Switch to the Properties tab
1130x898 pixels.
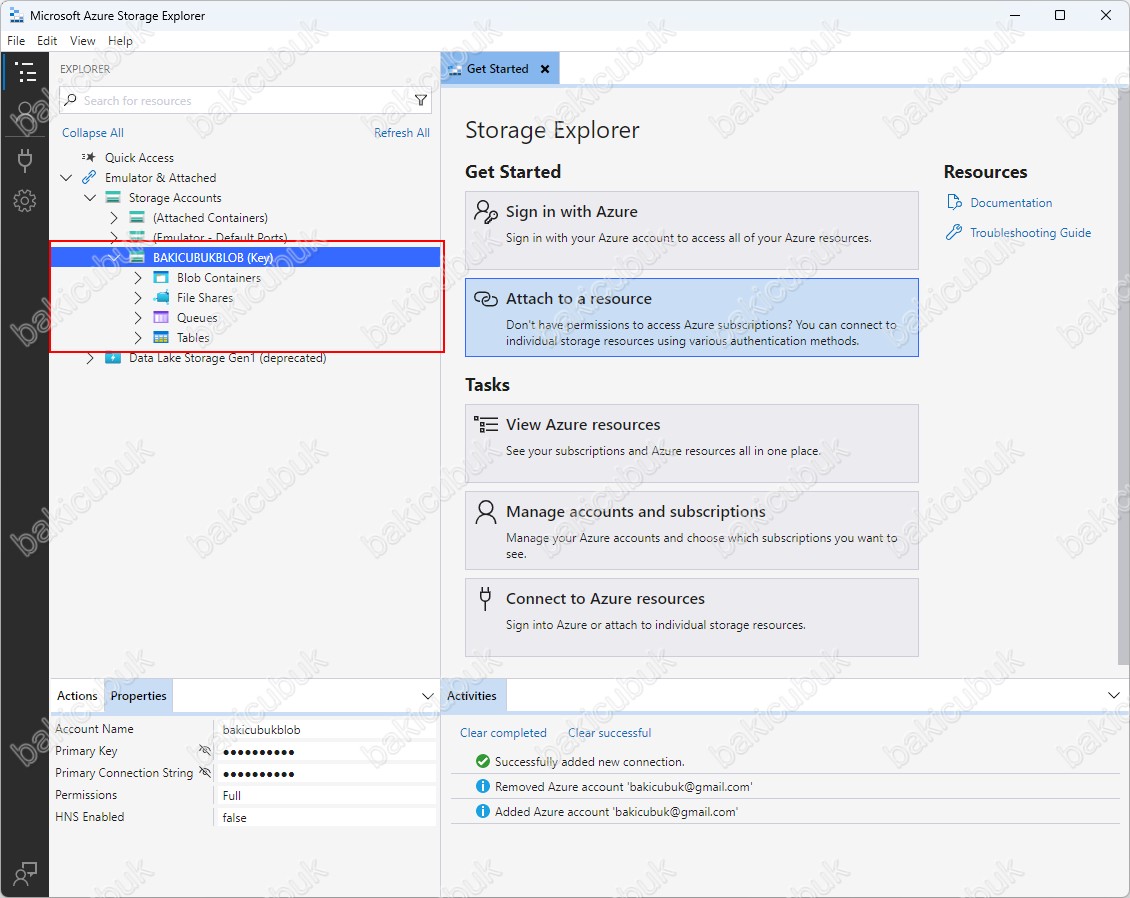click(x=138, y=696)
